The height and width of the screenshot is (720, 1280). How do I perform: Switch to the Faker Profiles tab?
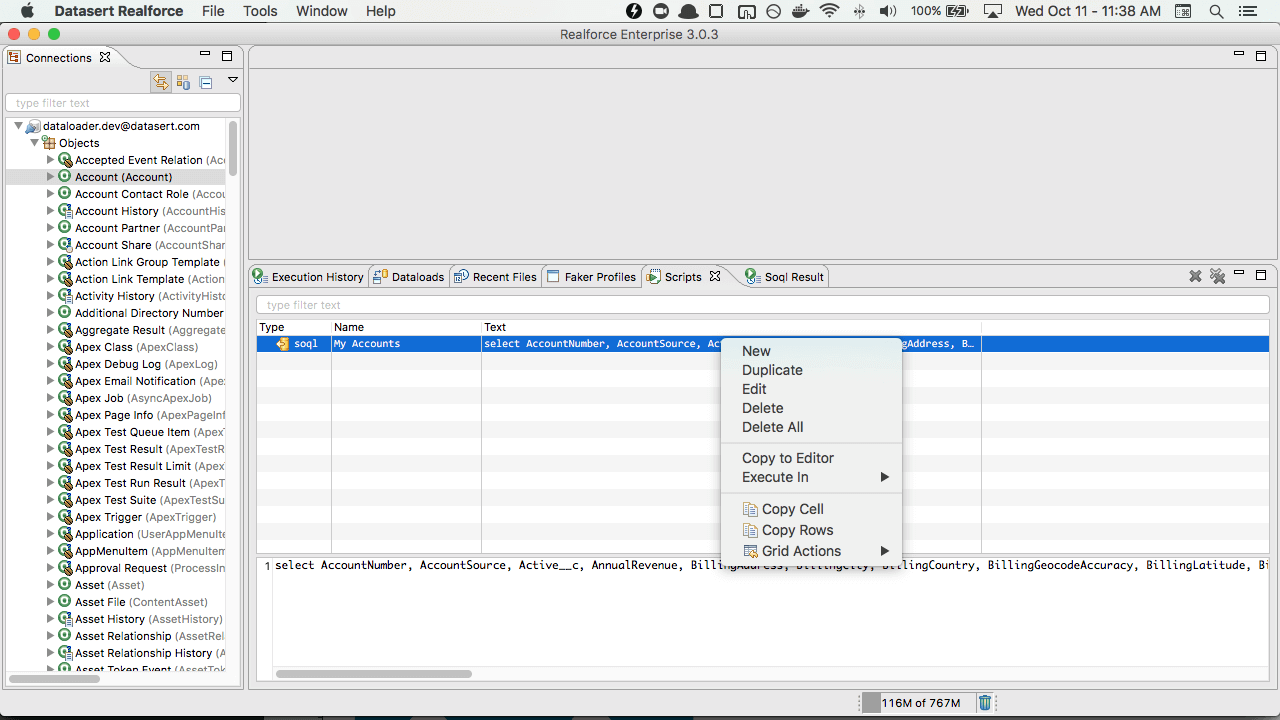592,277
